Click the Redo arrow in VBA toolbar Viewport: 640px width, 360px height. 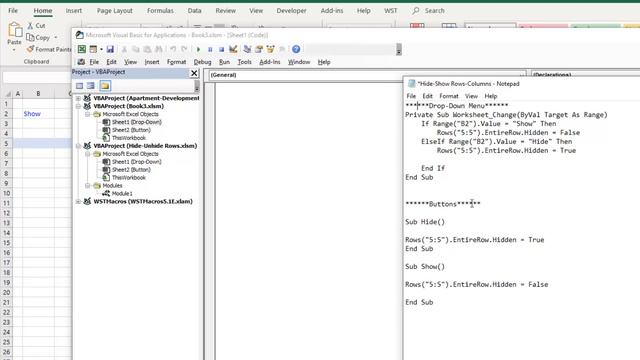184,49
